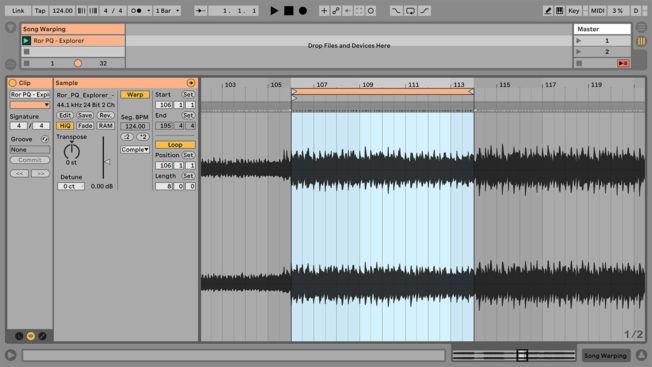Toggle Draw Mode pencil icon
Screen dimensions: 652x367
pyautogui.click(x=548, y=11)
